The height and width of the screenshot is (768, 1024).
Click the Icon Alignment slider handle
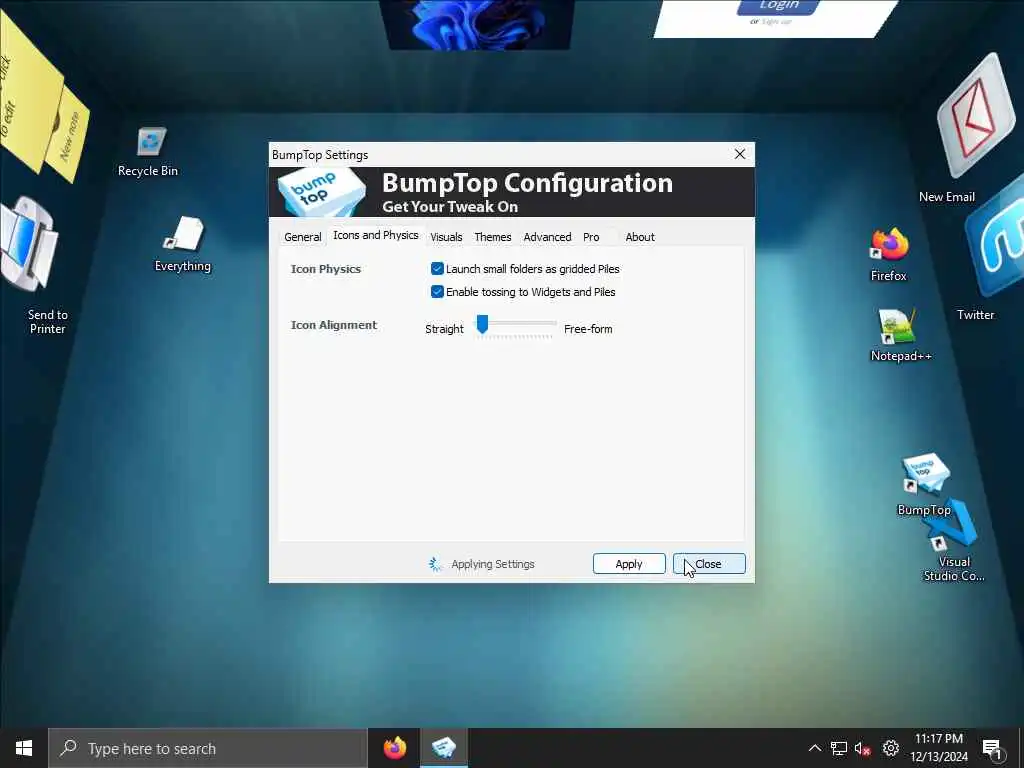click(x=482, y=324)
